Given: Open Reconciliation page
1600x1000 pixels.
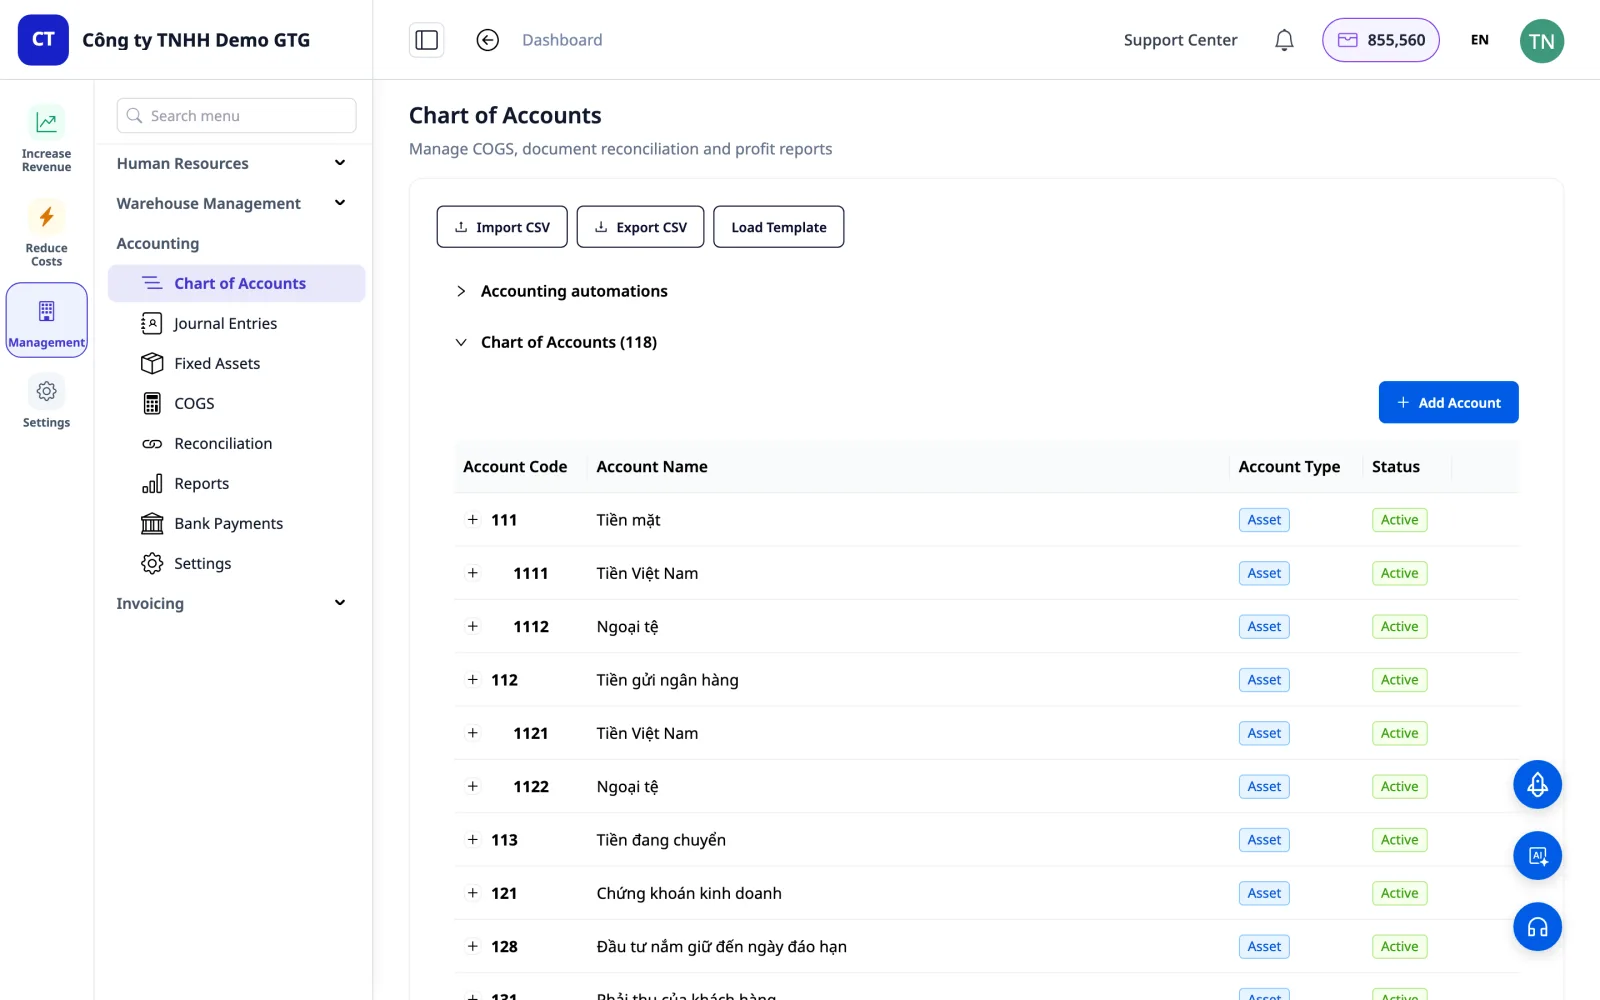Looking at the screenshot, I should [x=236, y=443].
